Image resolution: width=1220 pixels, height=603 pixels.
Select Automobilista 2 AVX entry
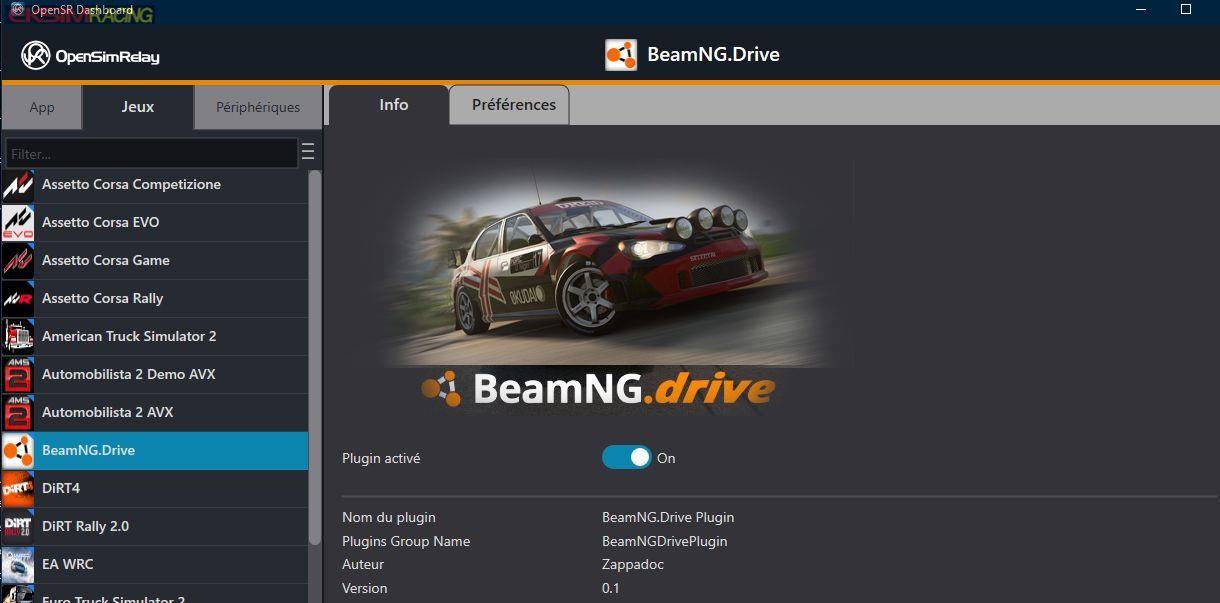point(155,413)
